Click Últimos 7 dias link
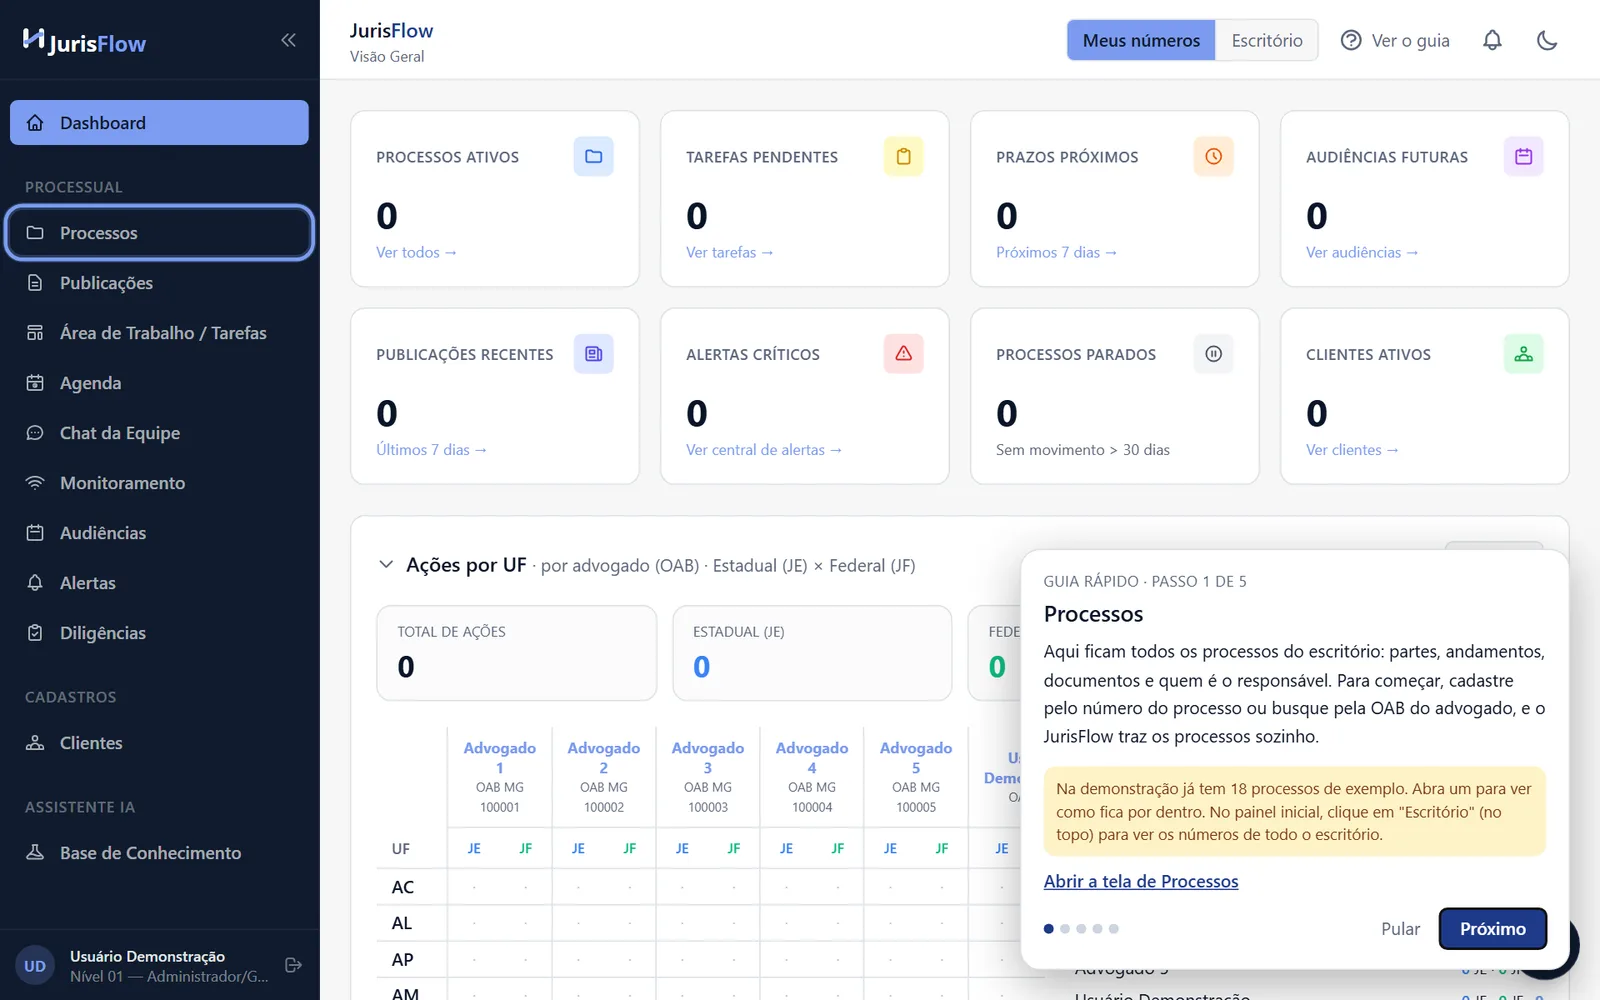1600x1000 pixels. pyautogui.click(x=431, y=449)
